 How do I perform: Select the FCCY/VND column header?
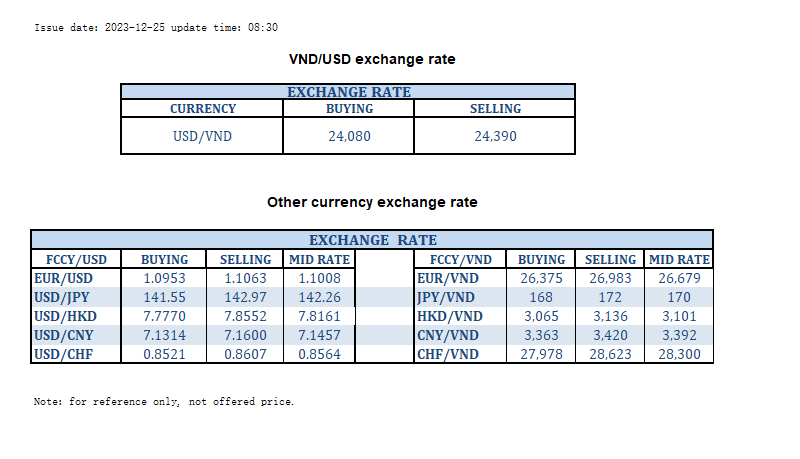[x=461, y=259]
